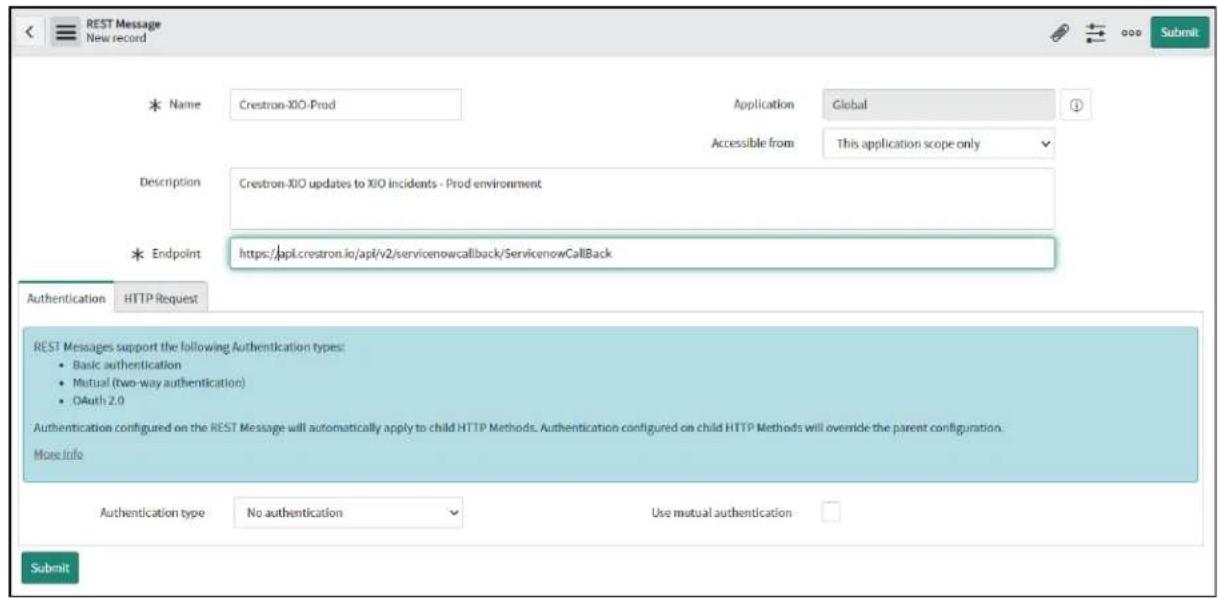The width and height of the screenshot is (1218, 598).
Task: Click the Basic authentication bullet text
Action: [x=126, y=365]
